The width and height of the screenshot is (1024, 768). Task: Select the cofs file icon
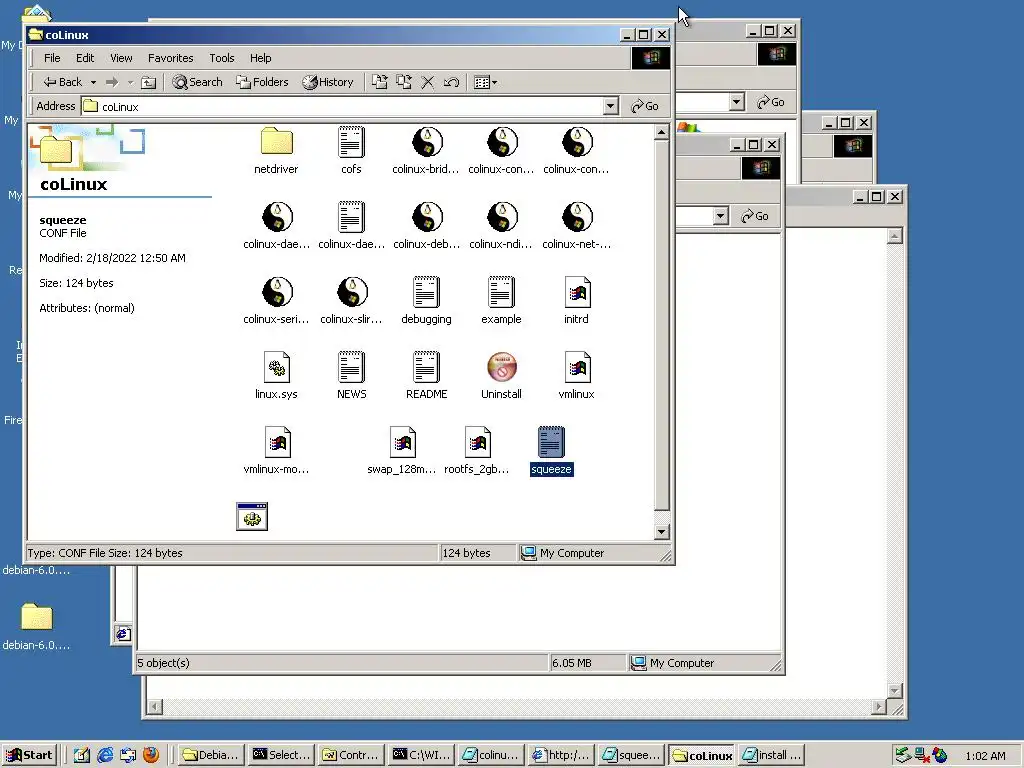351,142
